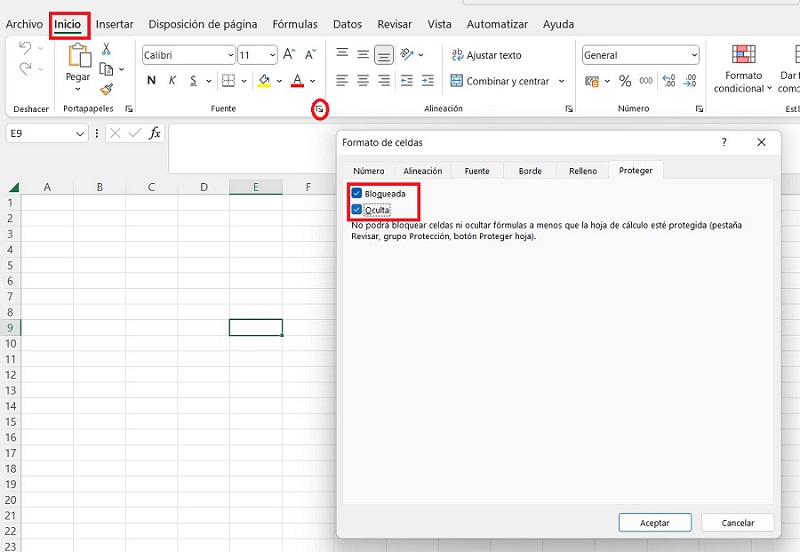Open the Borde tab in dialog
800x552 pixels.
(530, 171)
